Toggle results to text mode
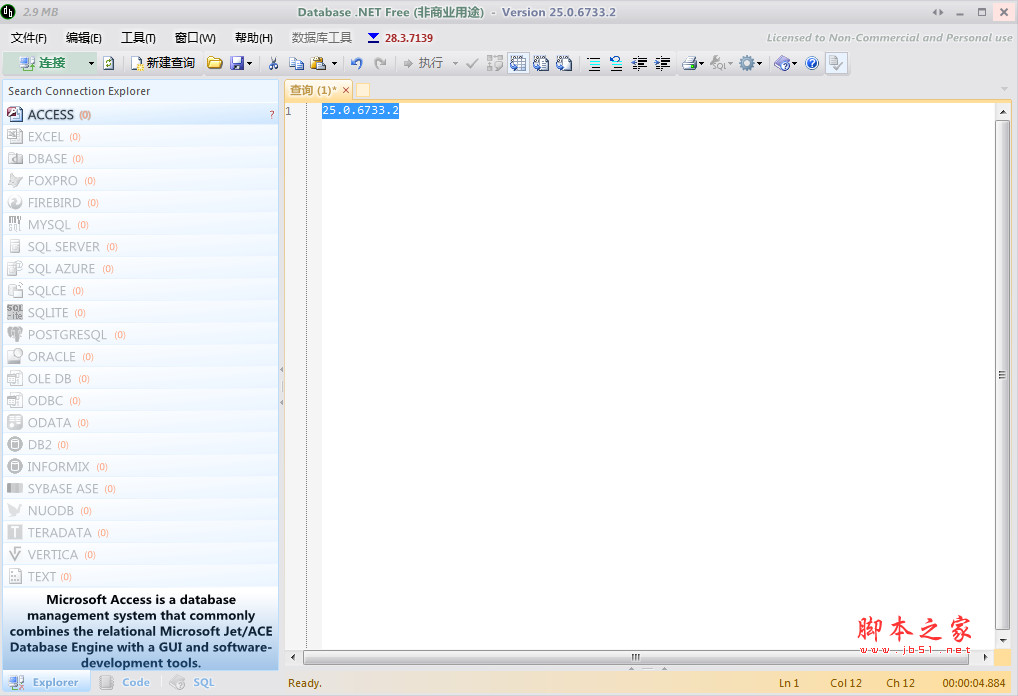 (541, 63)
